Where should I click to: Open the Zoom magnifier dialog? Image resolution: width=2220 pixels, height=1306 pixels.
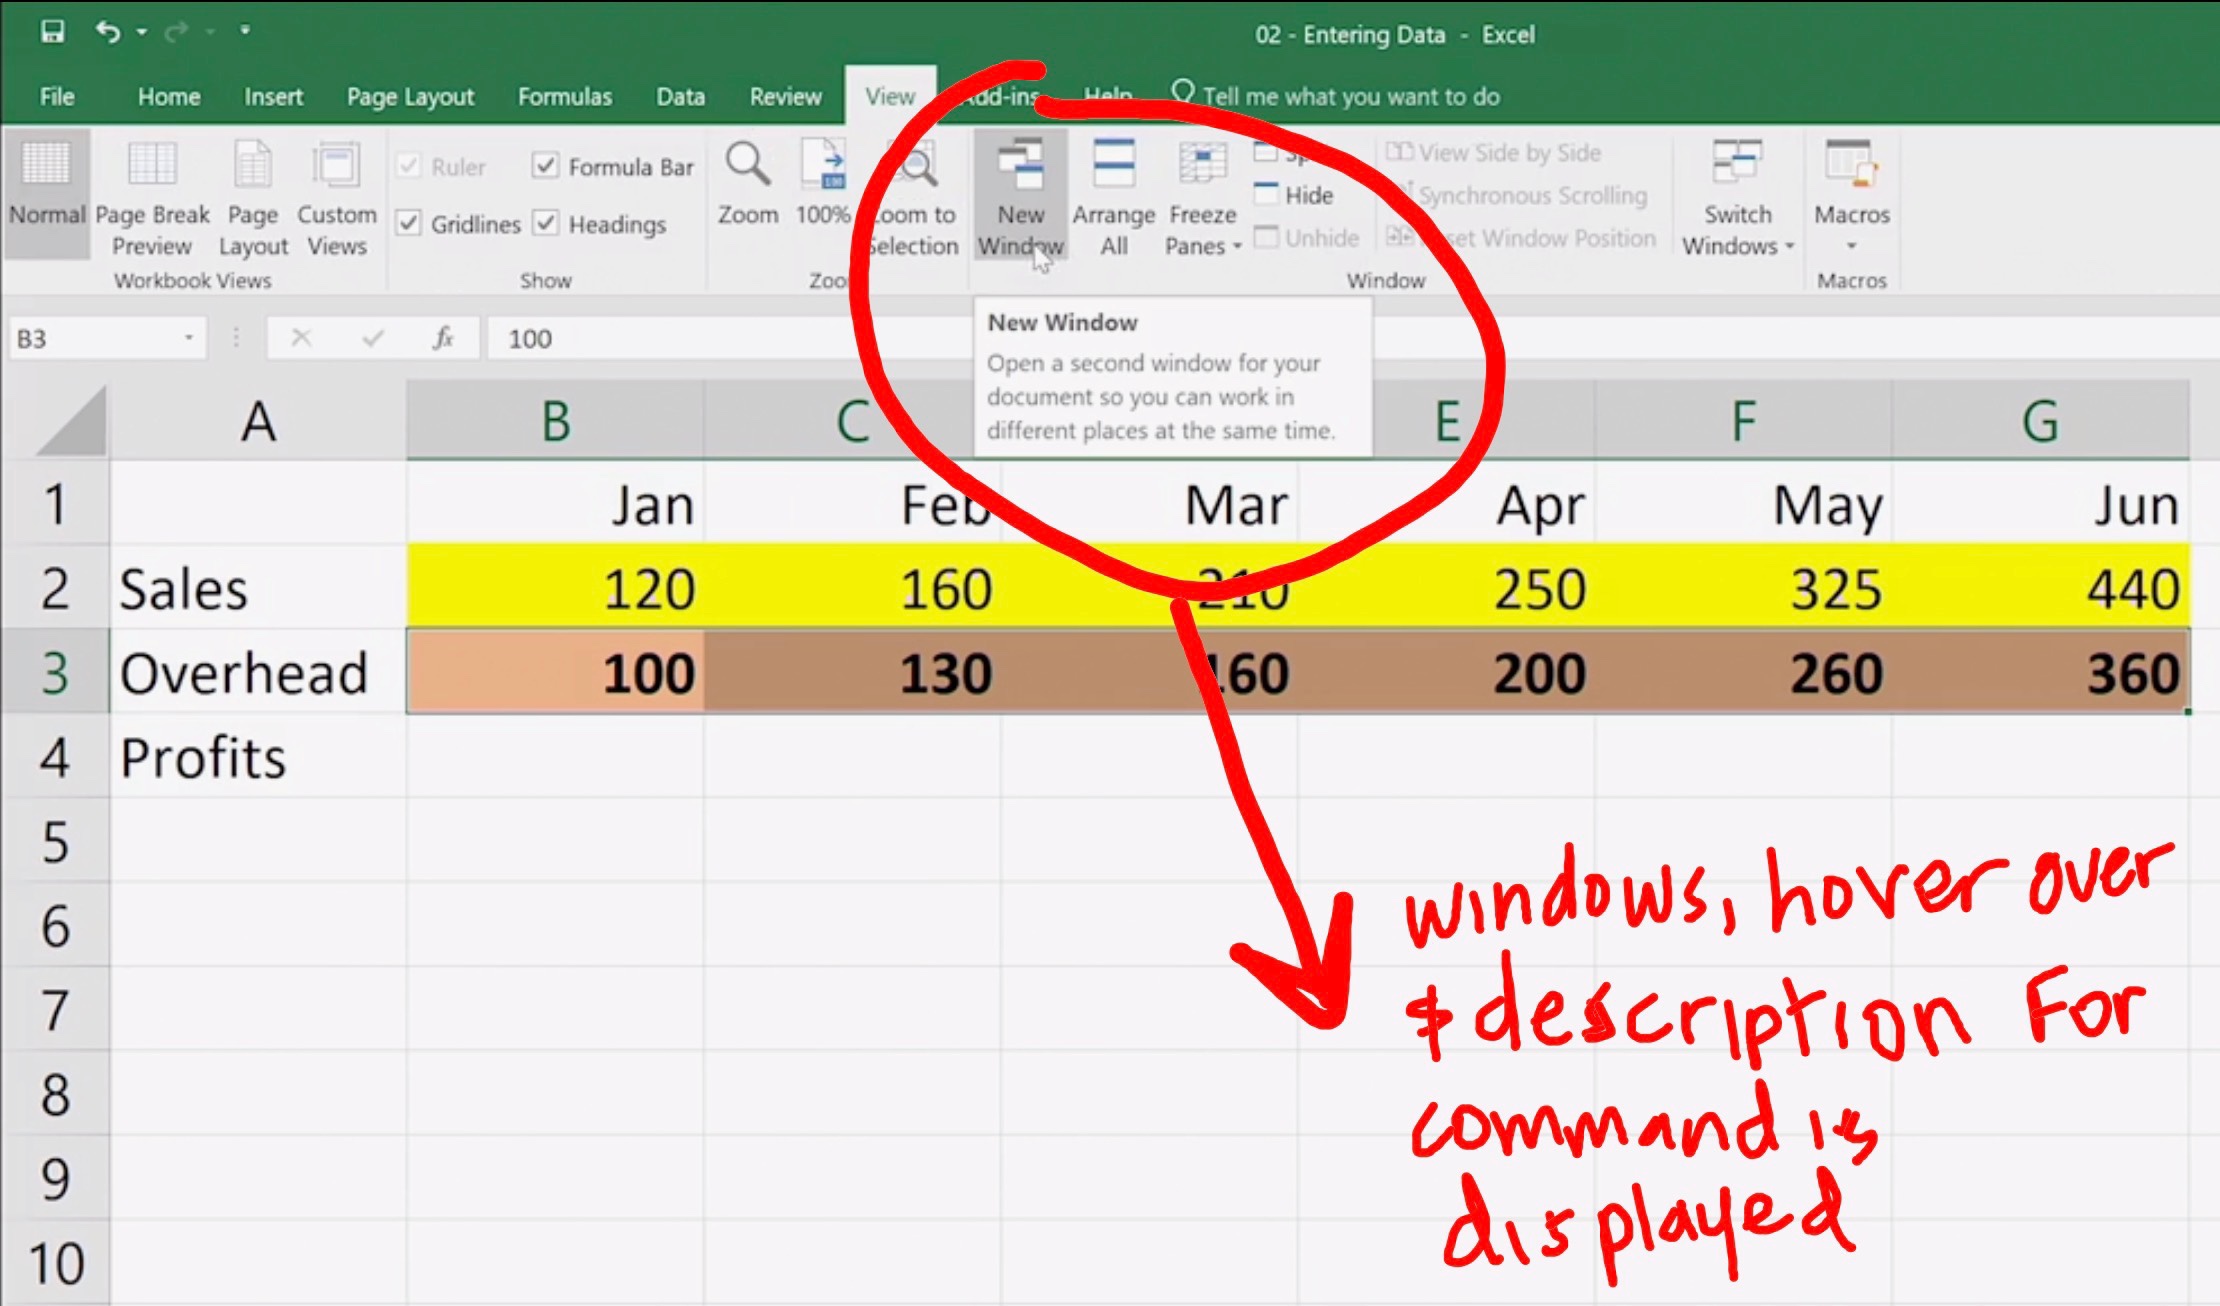click(x=747, y=184)
